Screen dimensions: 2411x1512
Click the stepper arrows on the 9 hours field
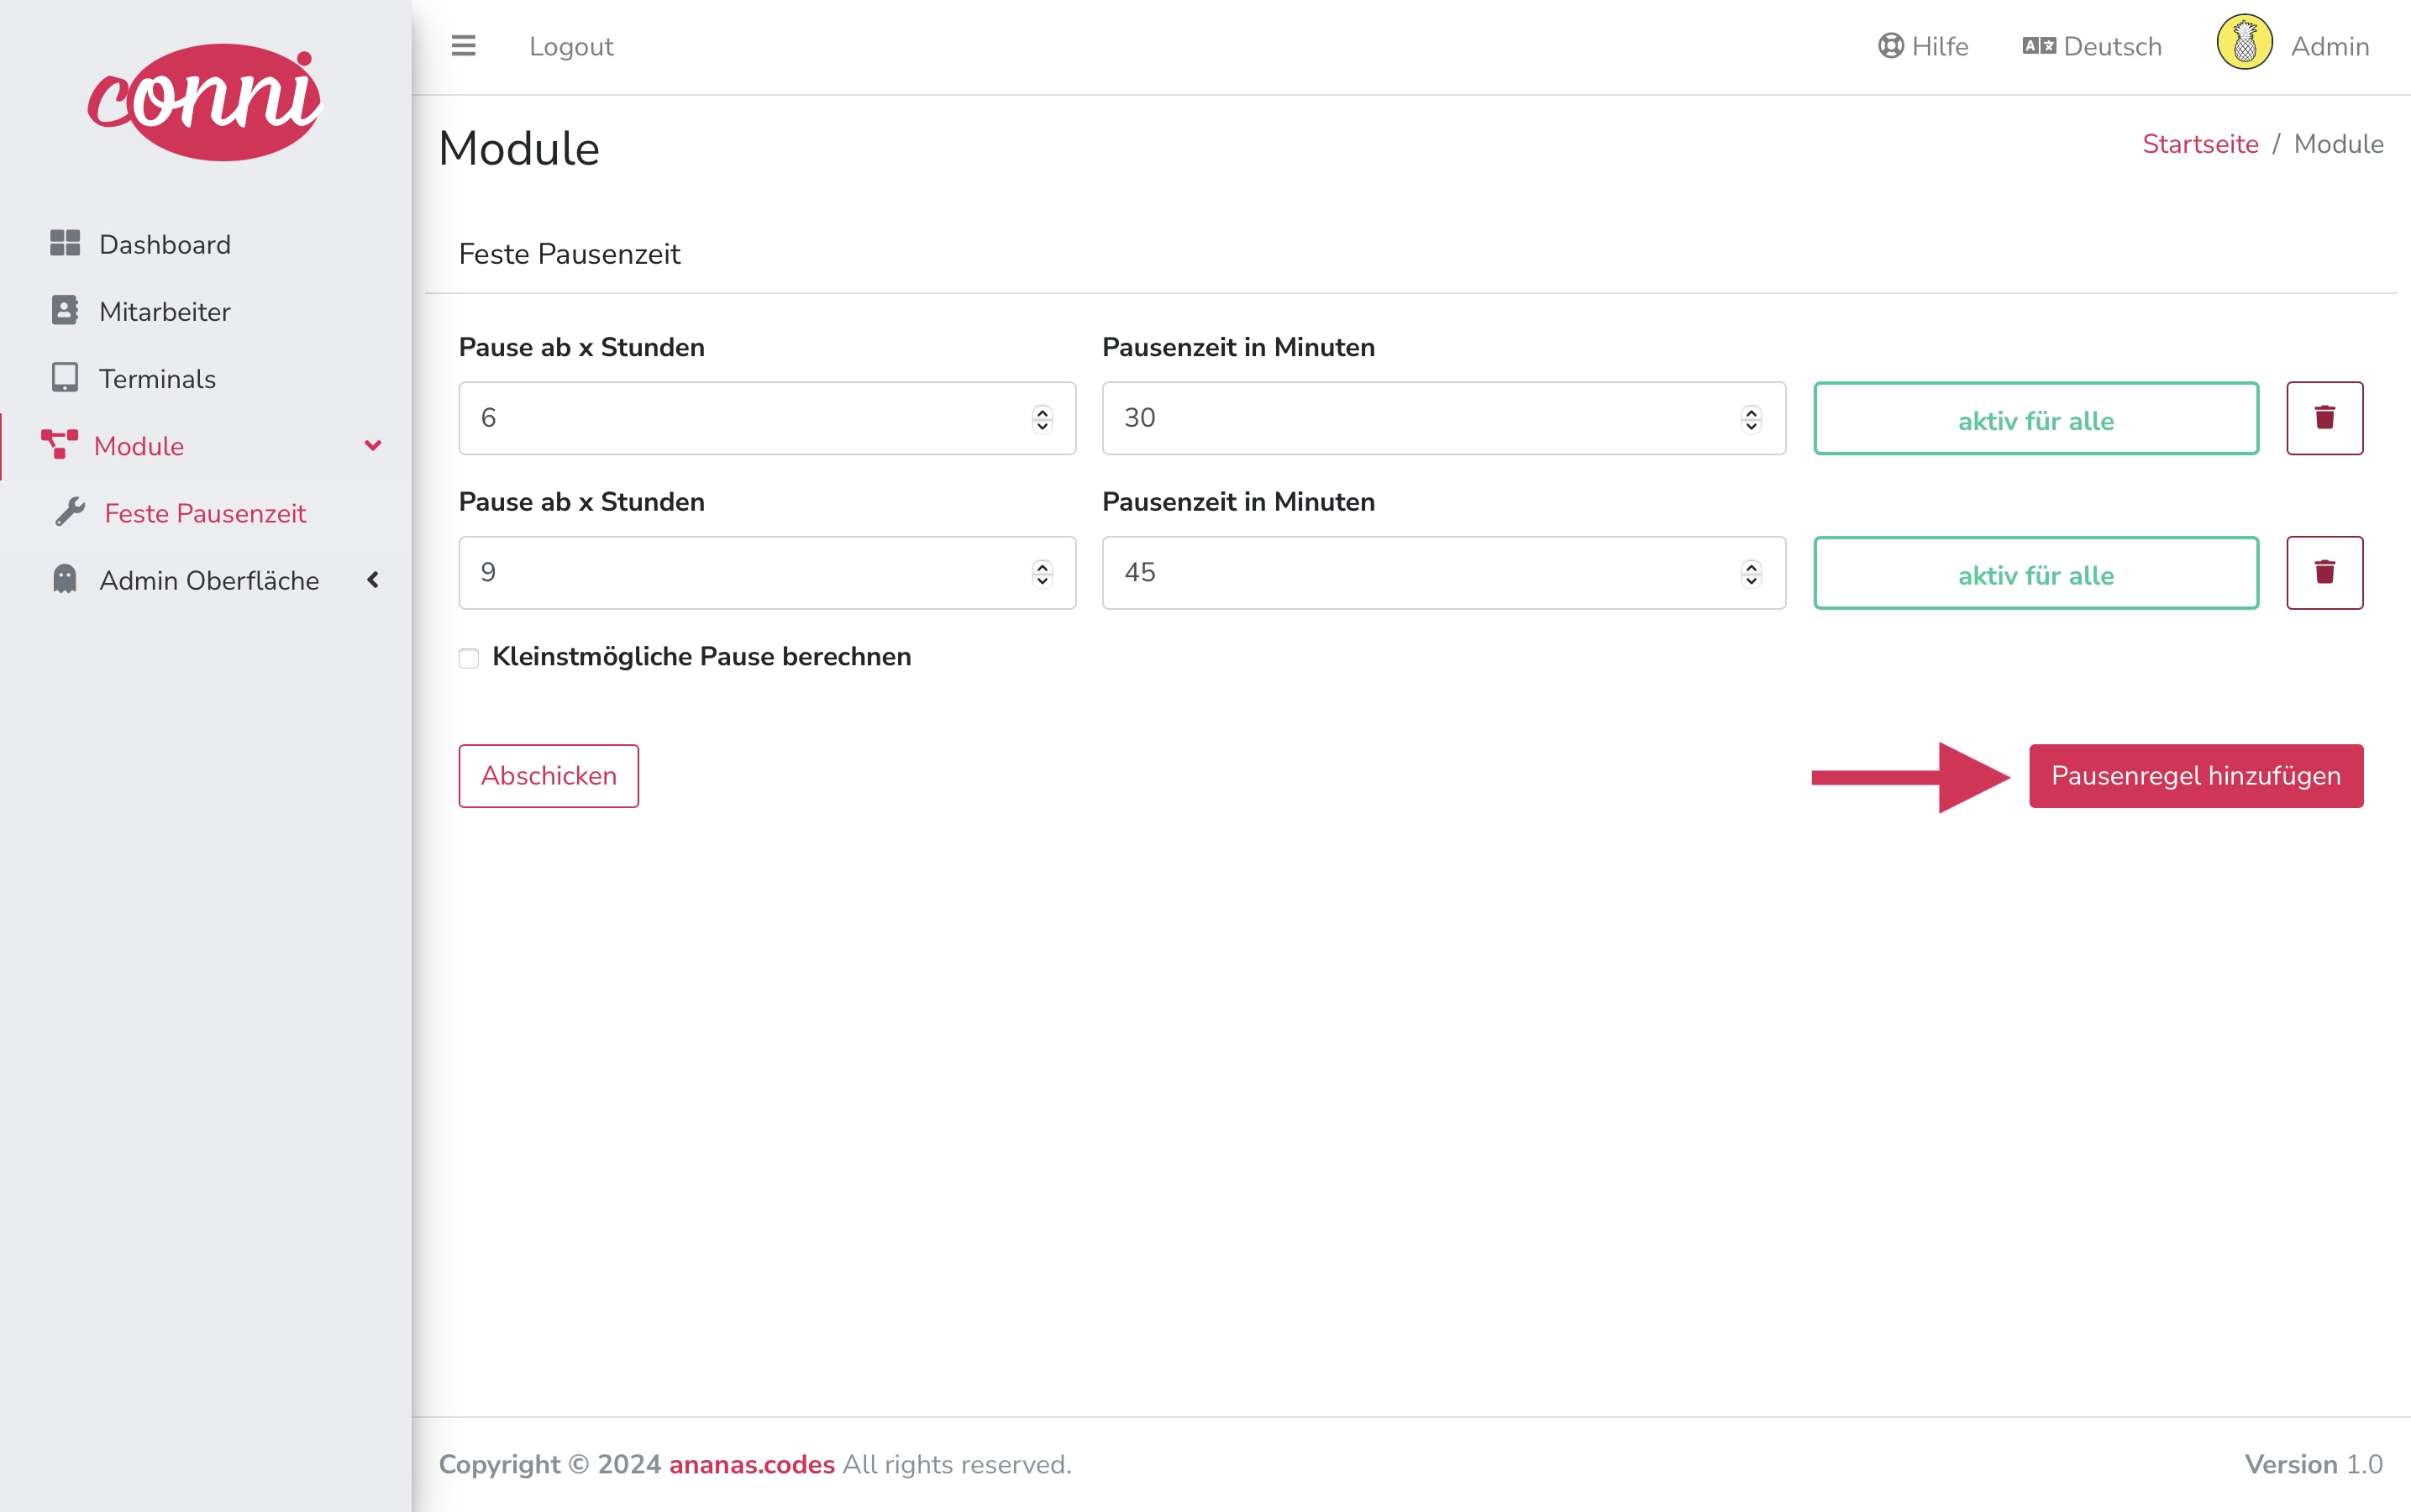tap(1042, 574)
